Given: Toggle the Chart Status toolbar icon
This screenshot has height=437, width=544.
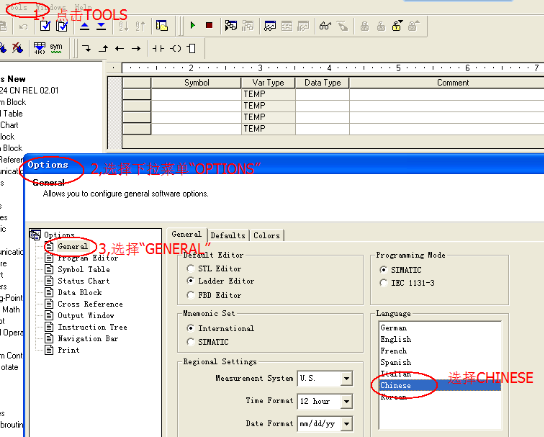Looking at the screenshot, I should (270, 26).
